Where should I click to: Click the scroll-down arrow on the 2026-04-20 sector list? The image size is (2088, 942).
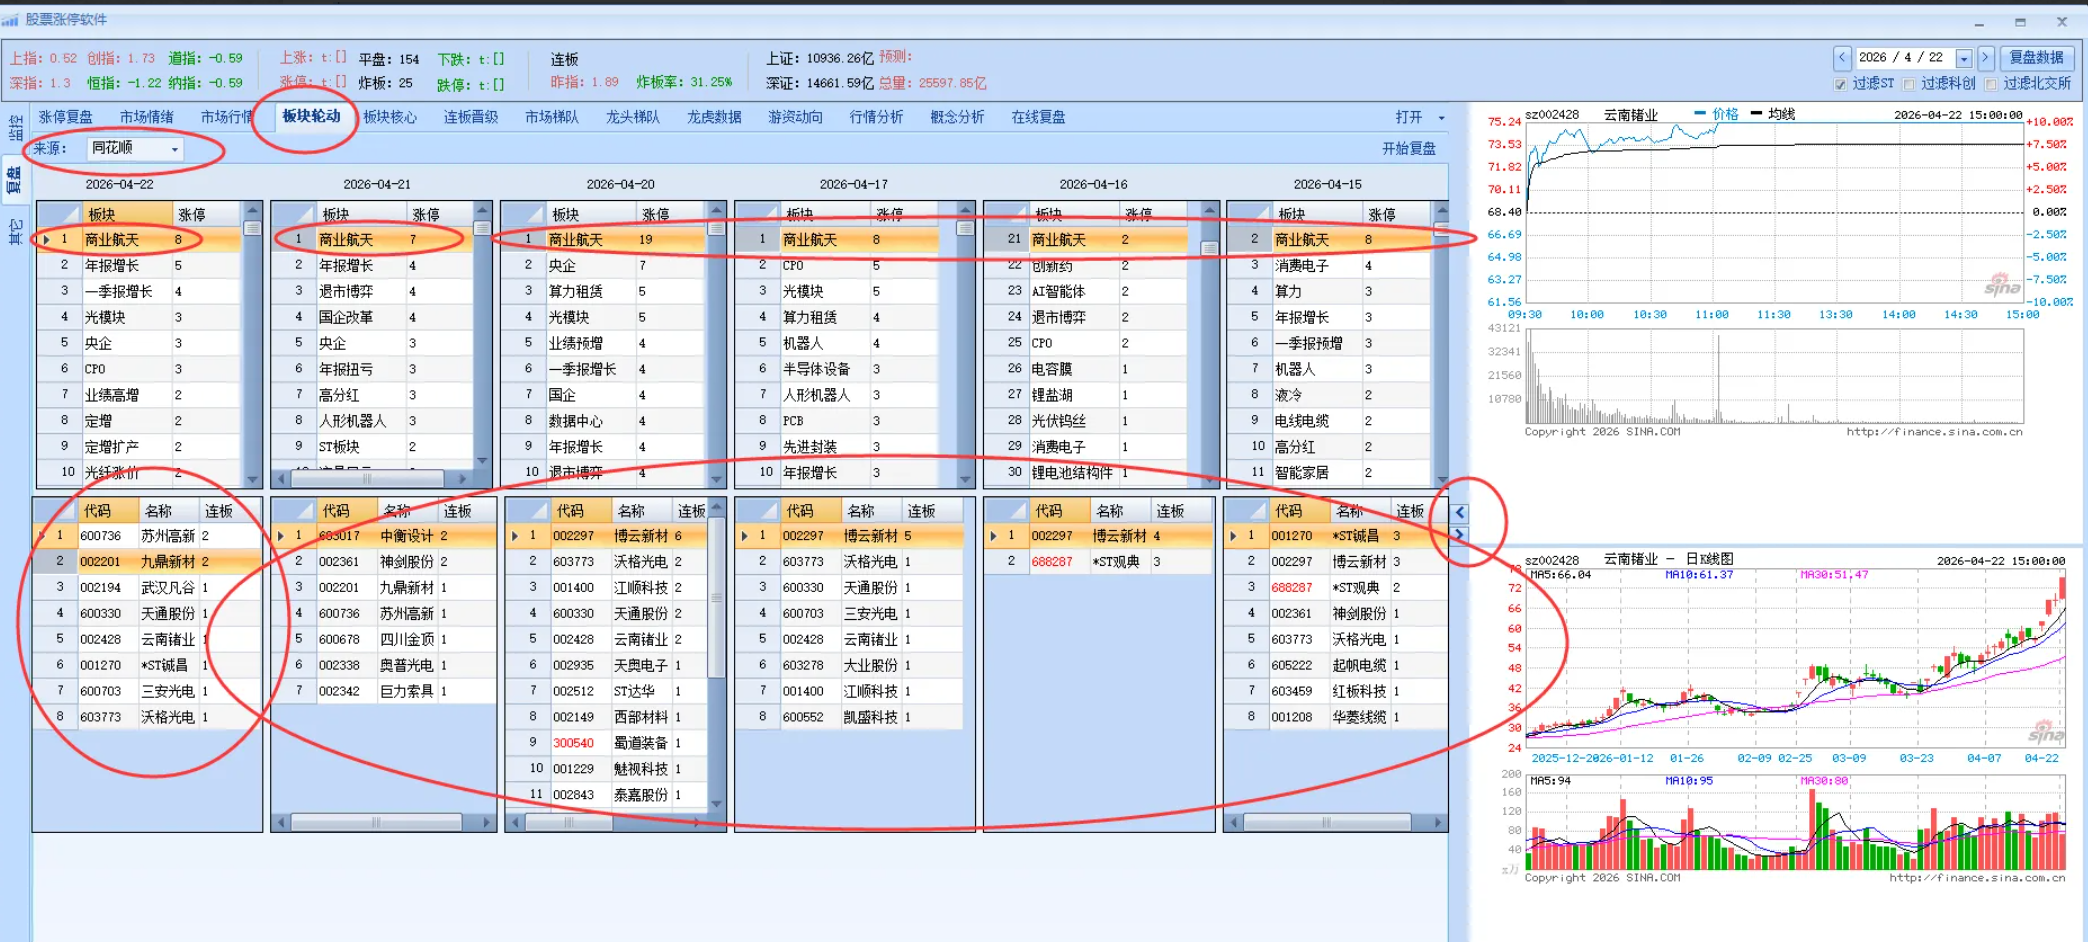click(x=716, y=479)
